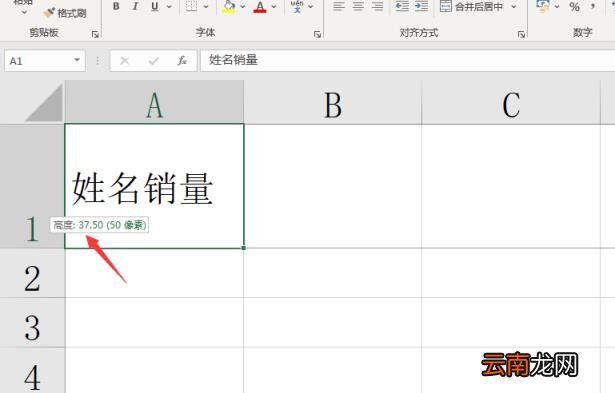Screen dimensions: 615x393
Task: Select row 2 header
Action: (x=32, y=273)
